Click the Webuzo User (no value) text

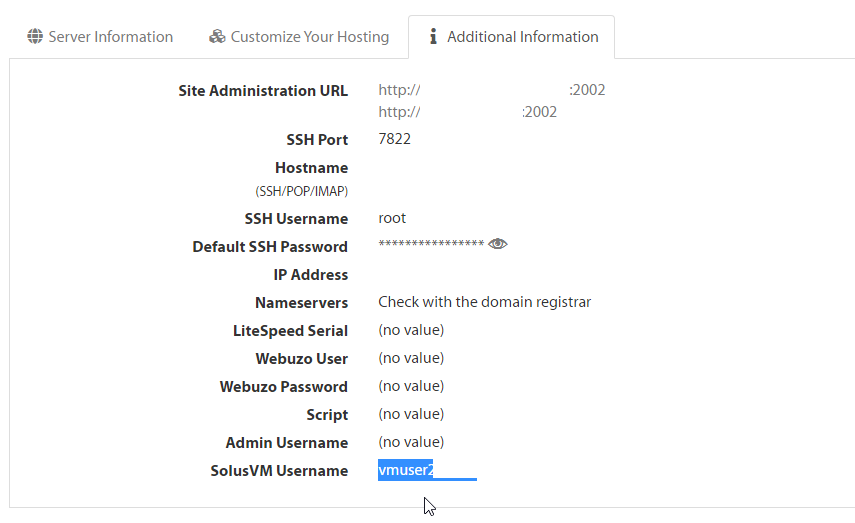[x=411, y=358]
